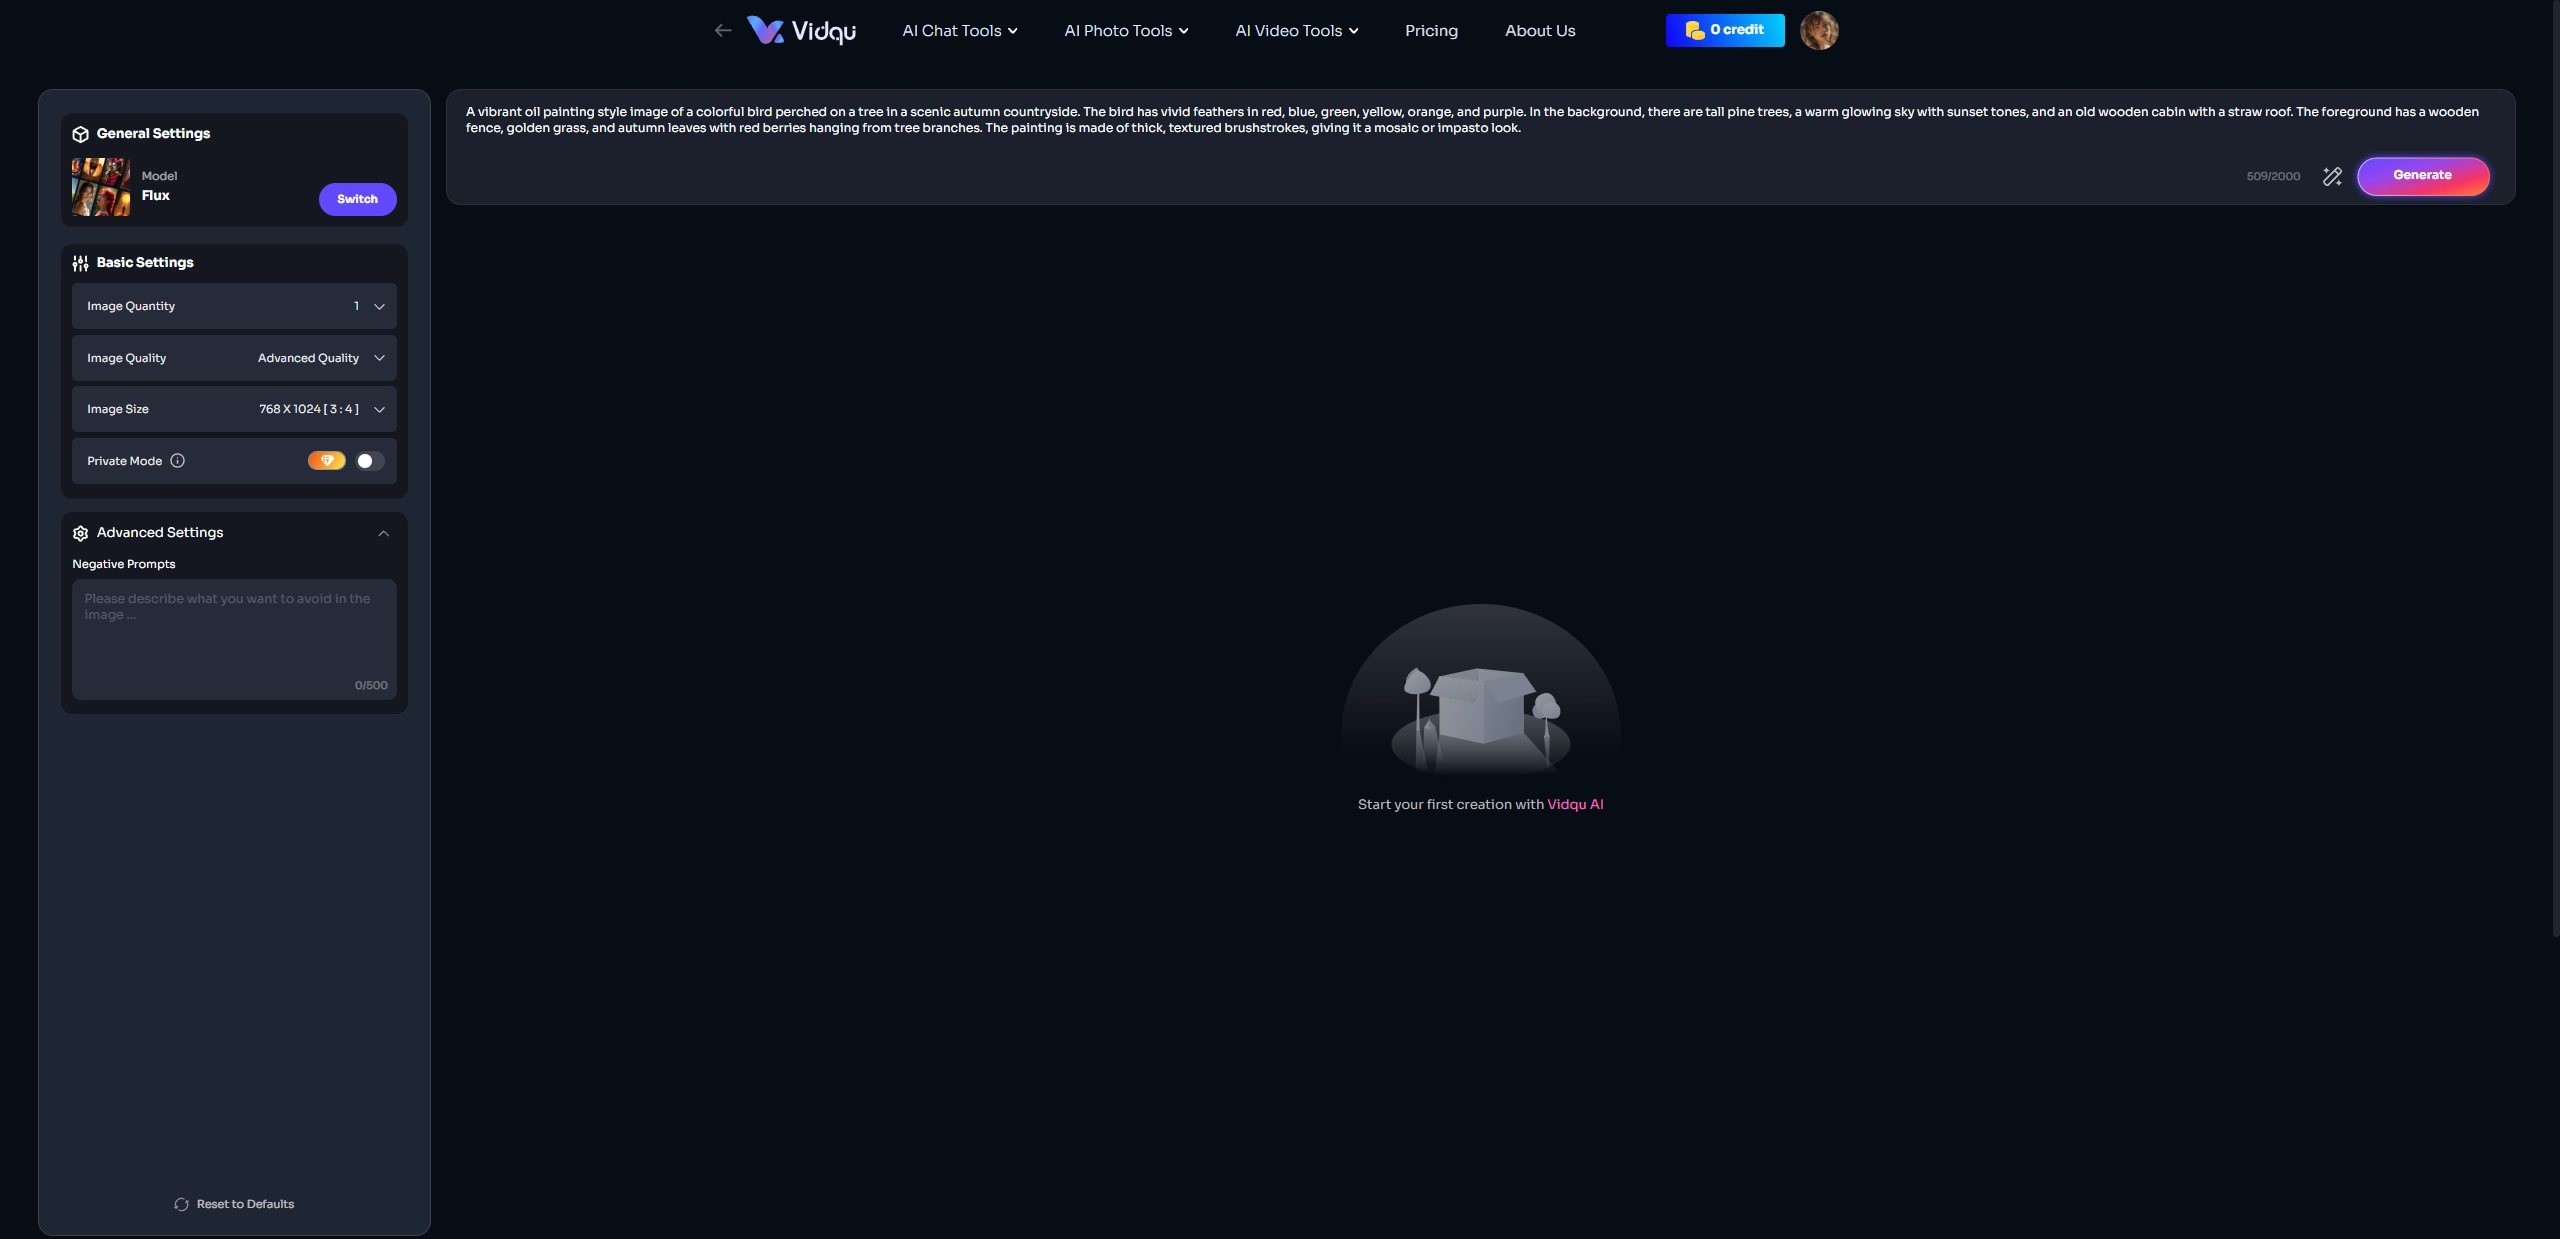Click the back arrow beside the Vidqu logo

pos(722,30)
